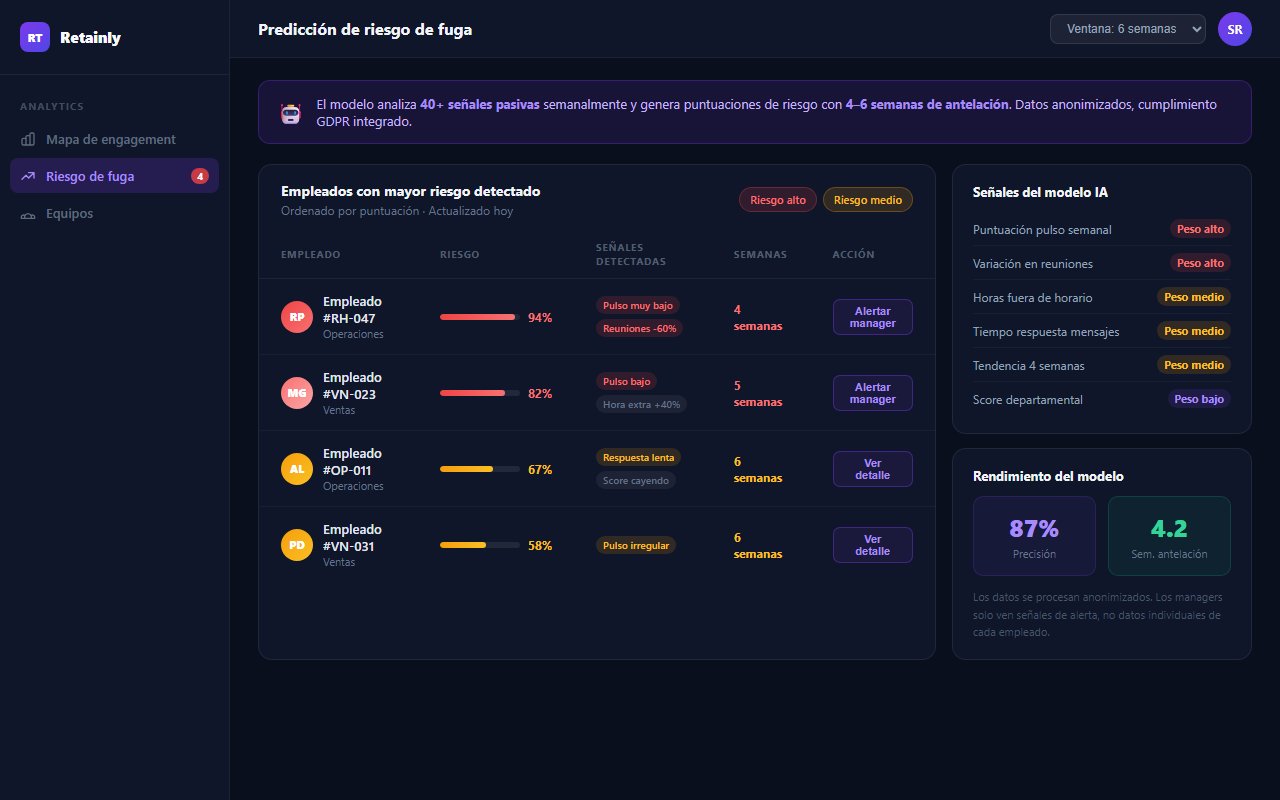Toggle the Riesgo alto filter
This screenshot has height=800, width=1280.
[x=778, y=200]
